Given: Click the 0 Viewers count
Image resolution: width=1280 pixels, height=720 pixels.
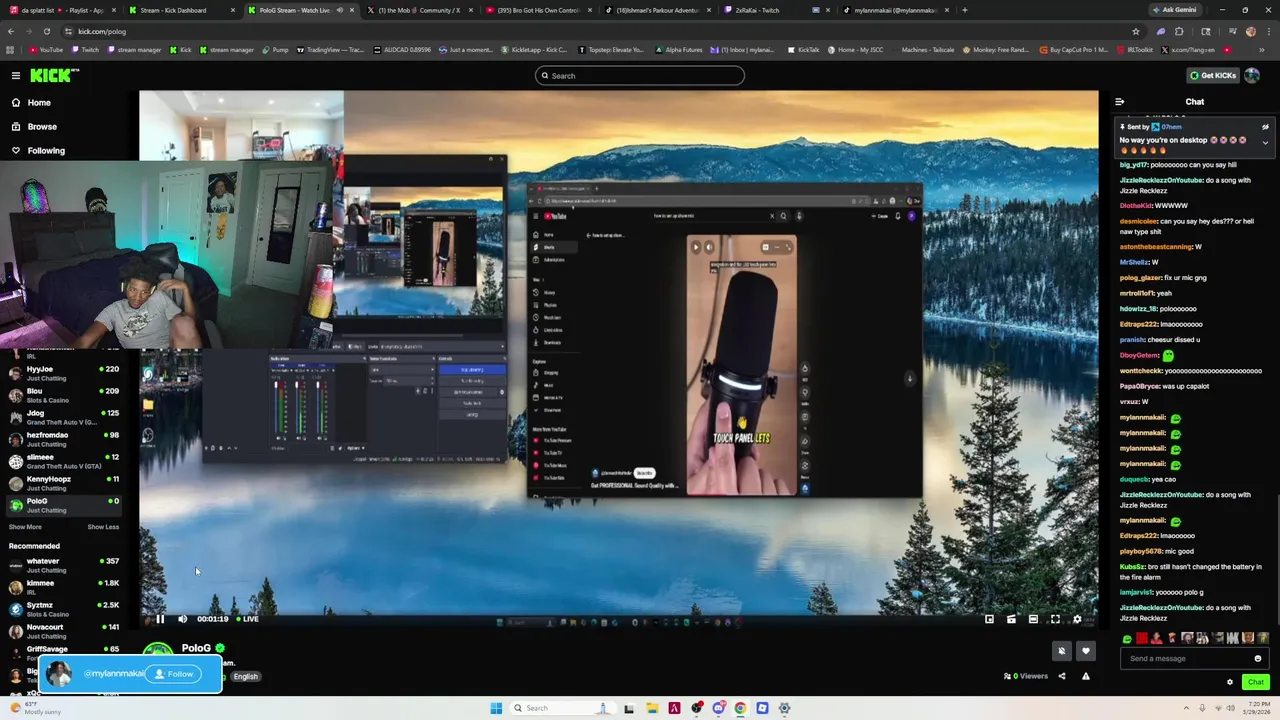Looking at the screenshot, I should tap(1026, 676).
